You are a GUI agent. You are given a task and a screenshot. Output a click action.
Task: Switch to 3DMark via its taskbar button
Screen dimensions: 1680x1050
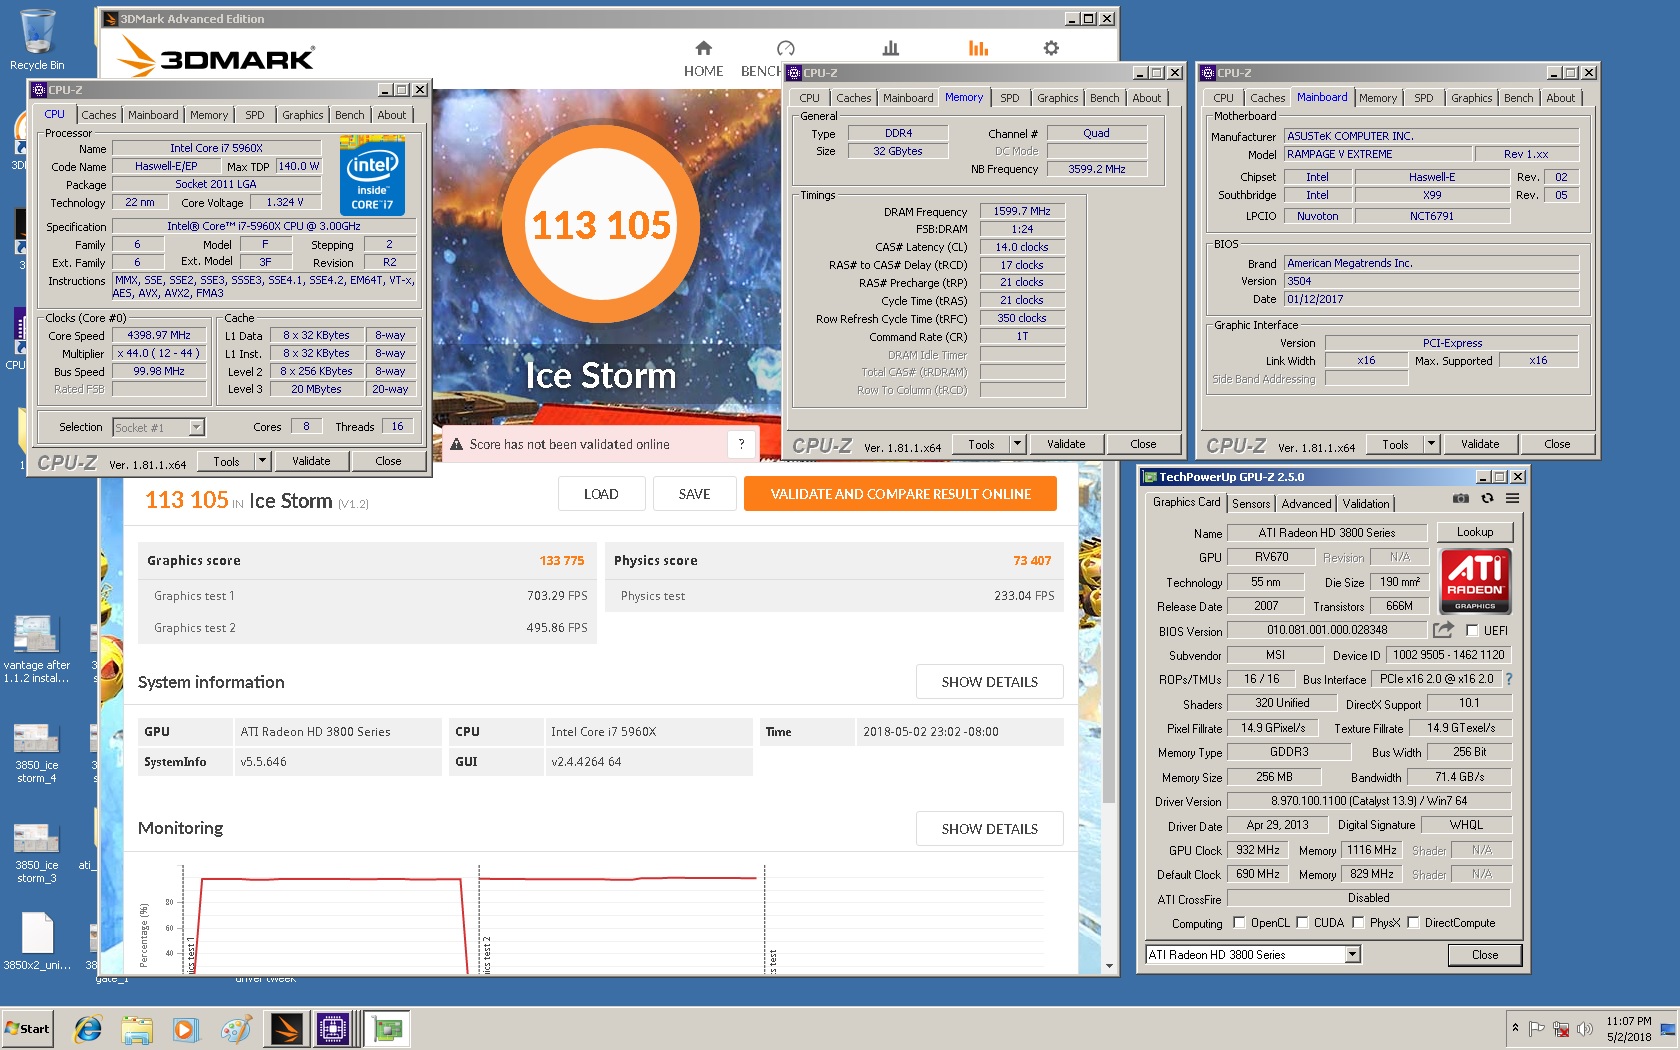(286, 1029)
